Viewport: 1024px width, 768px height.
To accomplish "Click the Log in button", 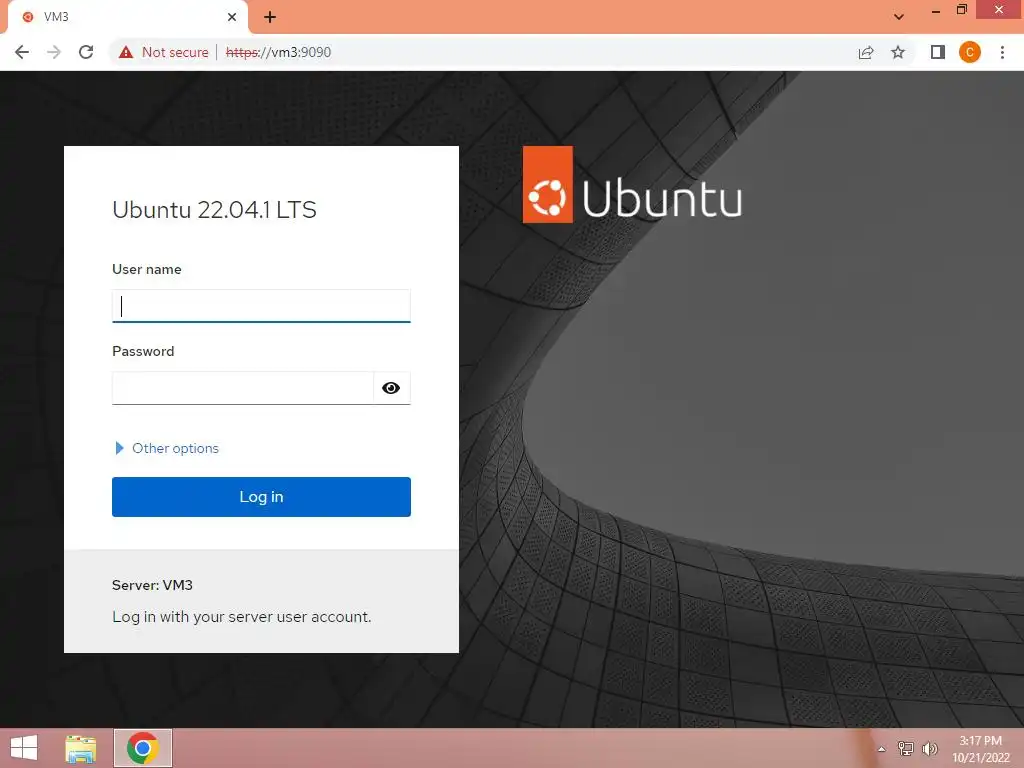I will tap(261, 497).
